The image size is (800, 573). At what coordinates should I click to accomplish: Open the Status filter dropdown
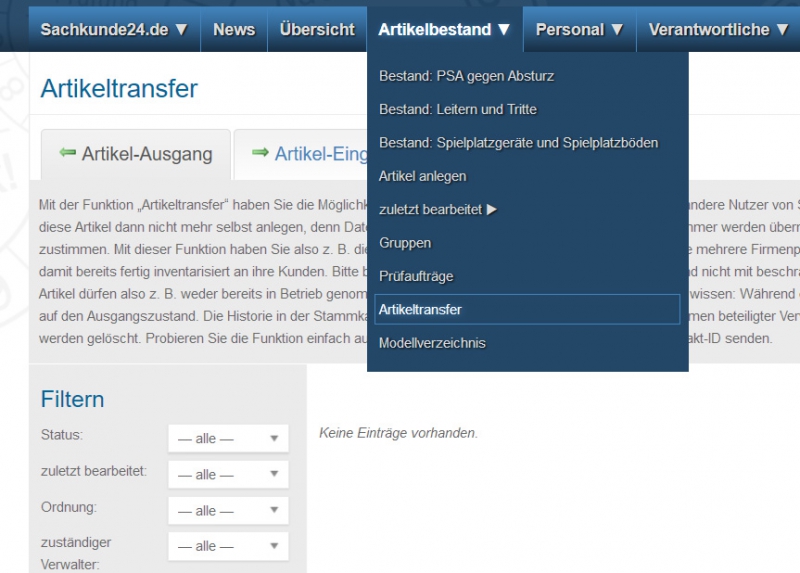coord(227,439)
